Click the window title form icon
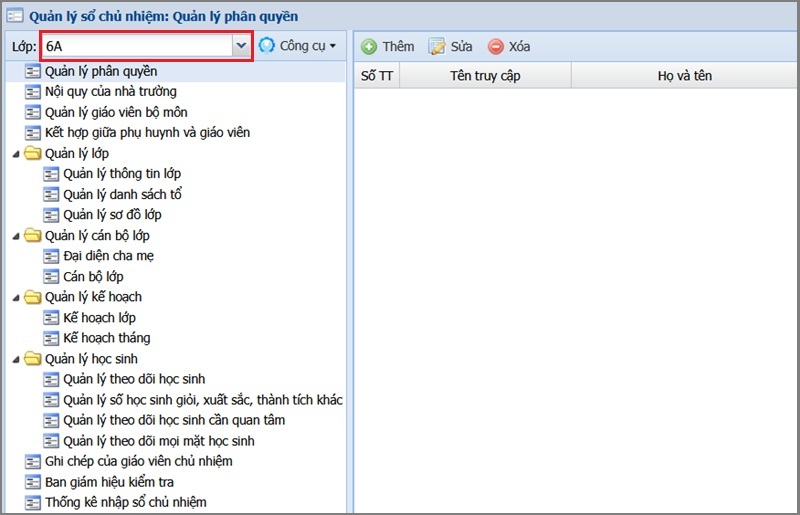Viewport: 800px width, 515px height. (14, 16)
